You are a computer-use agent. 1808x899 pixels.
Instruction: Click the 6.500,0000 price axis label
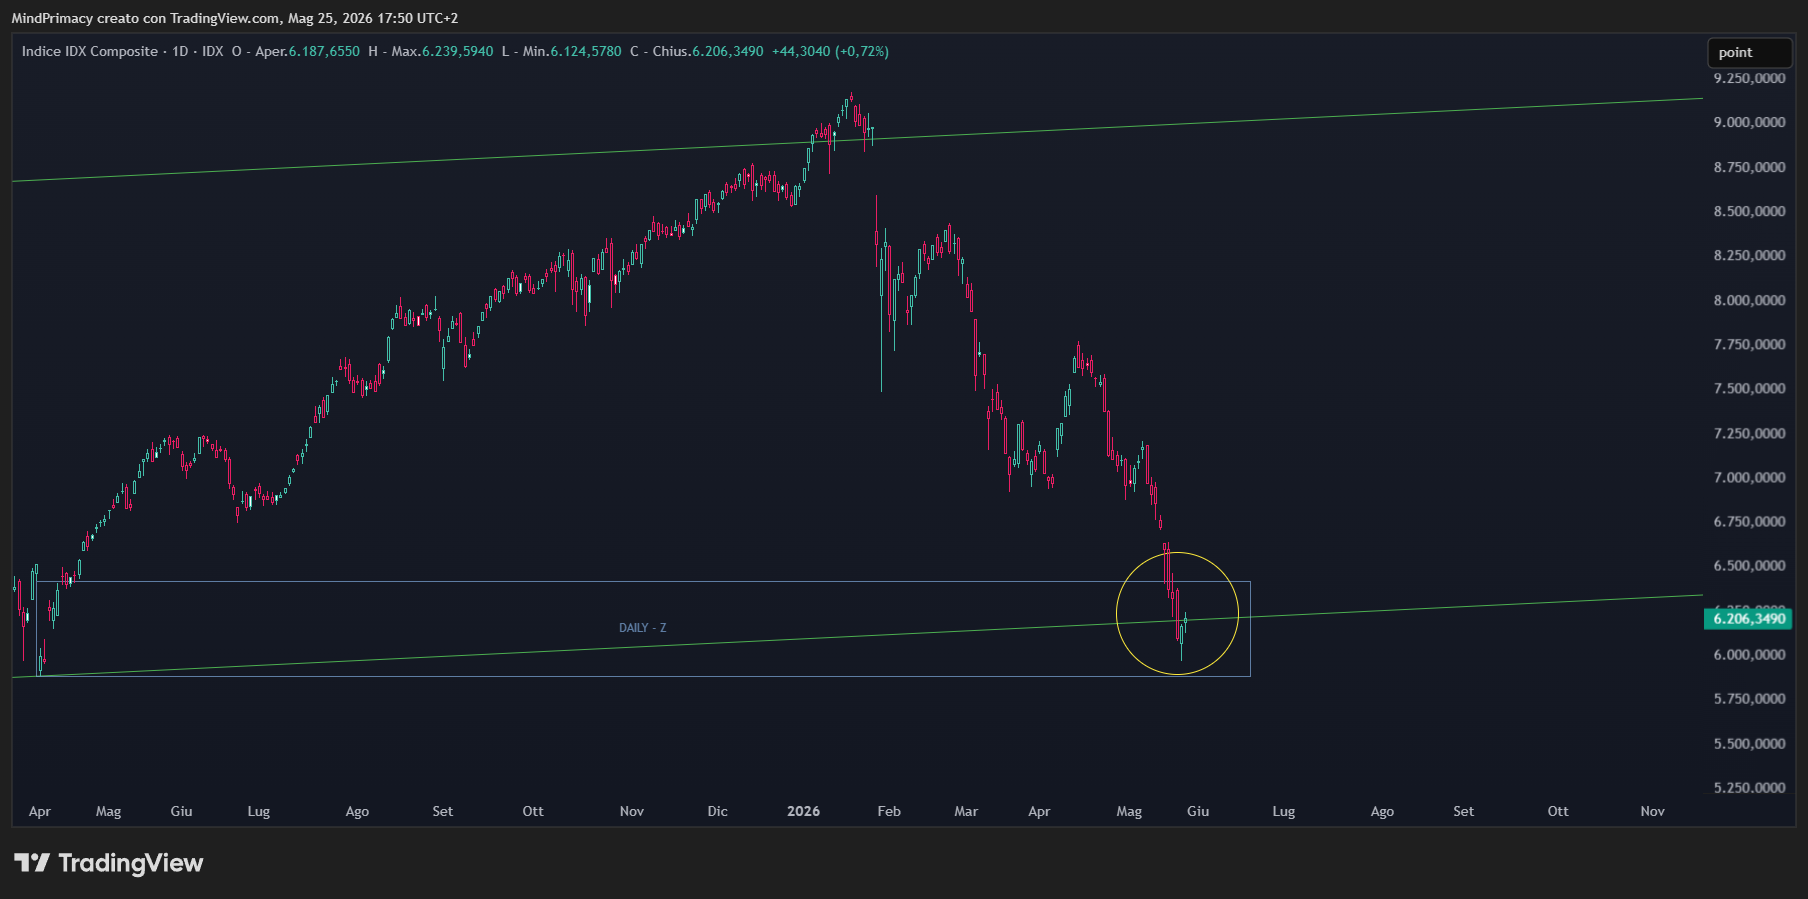(1749, 565)
